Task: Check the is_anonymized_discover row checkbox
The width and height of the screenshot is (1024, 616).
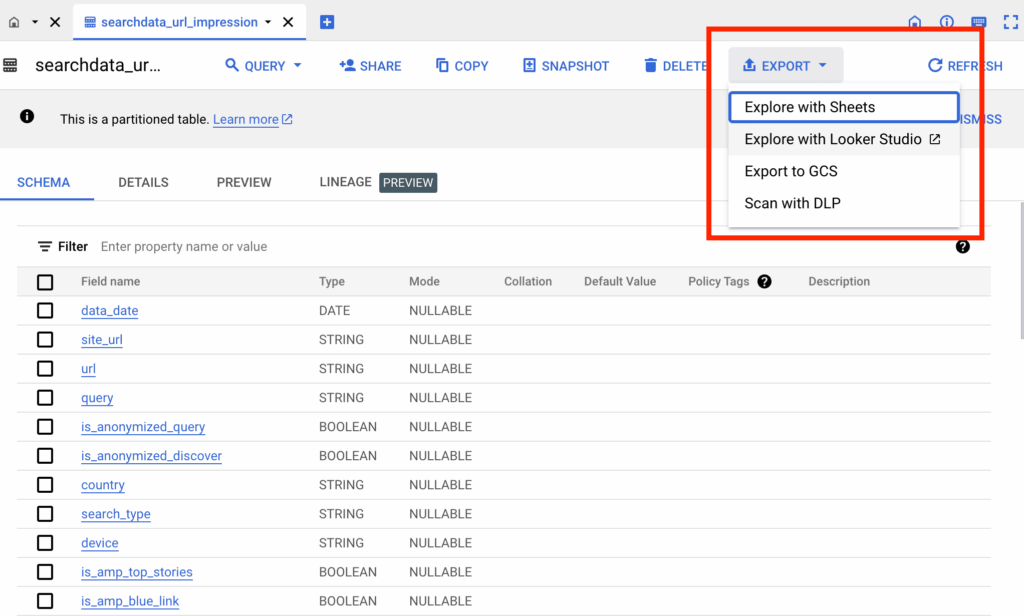Action: pos(45,456)
